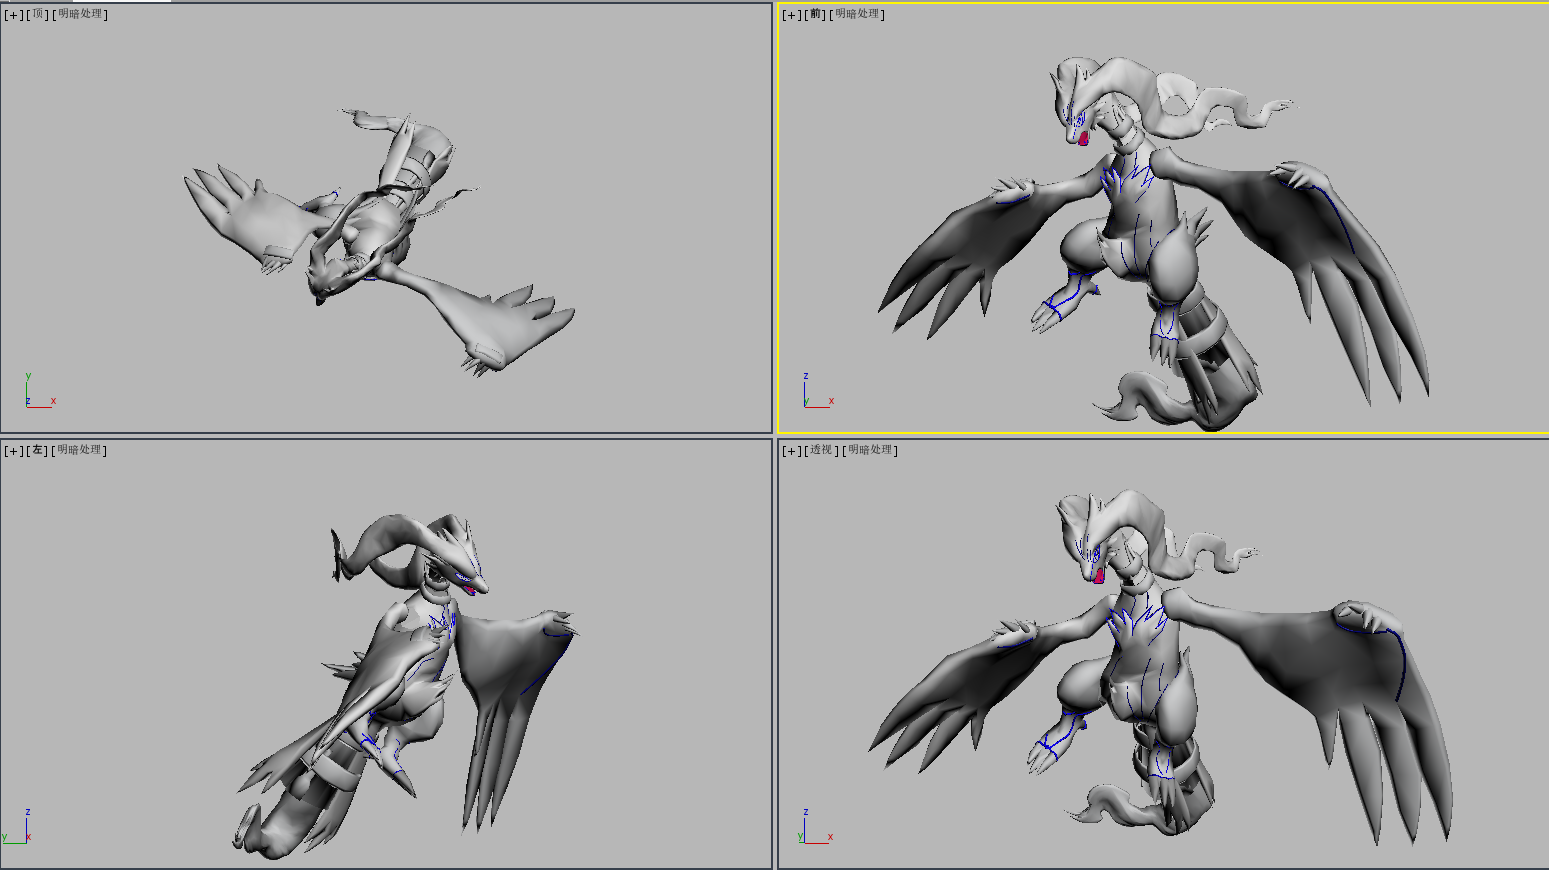1549x870 pixels.
Task: Click the 前 view label menu
Action: (x=816, y=15)
